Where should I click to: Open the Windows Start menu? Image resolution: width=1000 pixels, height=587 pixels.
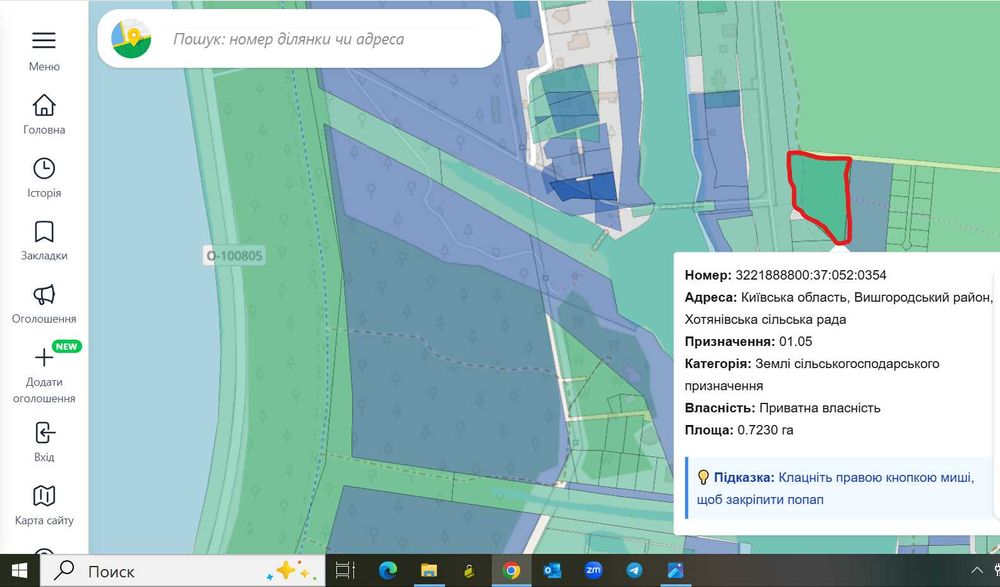pyautogui.click(x=19, y=570)
